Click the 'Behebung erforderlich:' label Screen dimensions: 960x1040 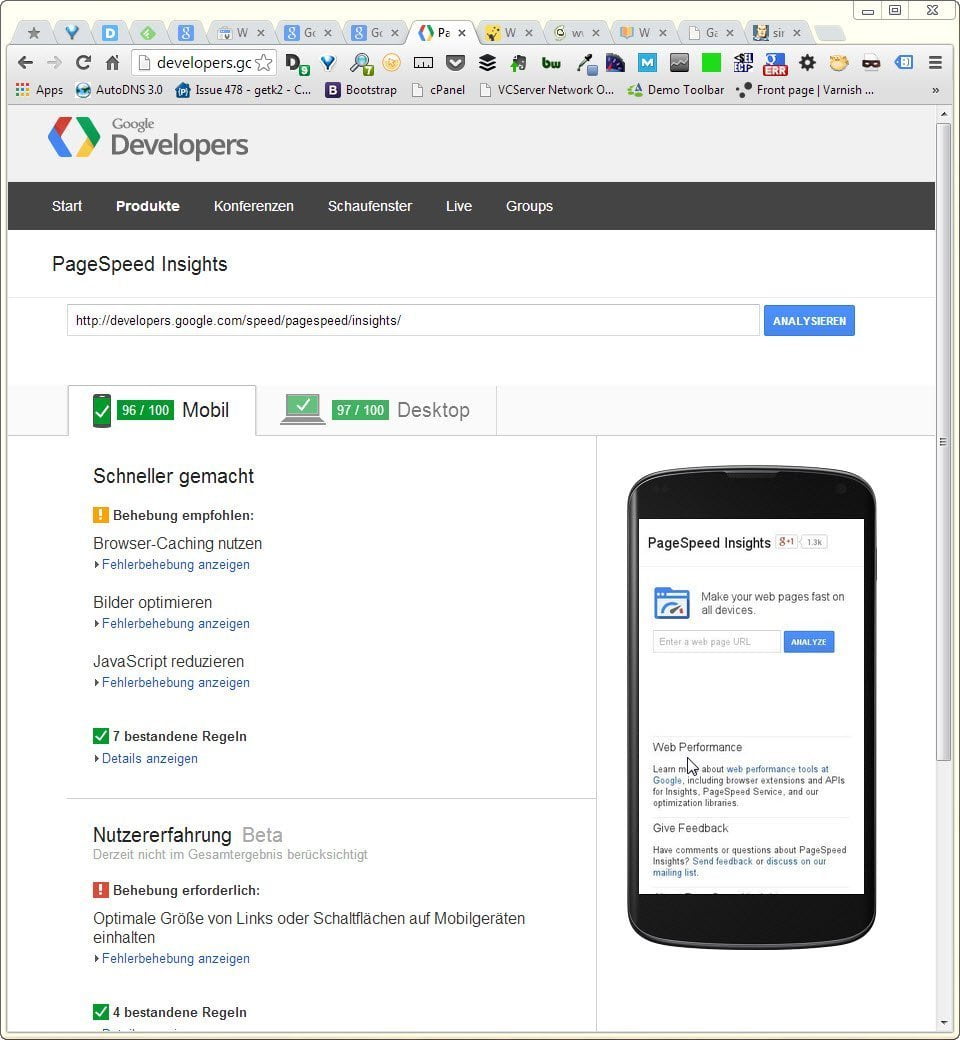click(186, 890)
